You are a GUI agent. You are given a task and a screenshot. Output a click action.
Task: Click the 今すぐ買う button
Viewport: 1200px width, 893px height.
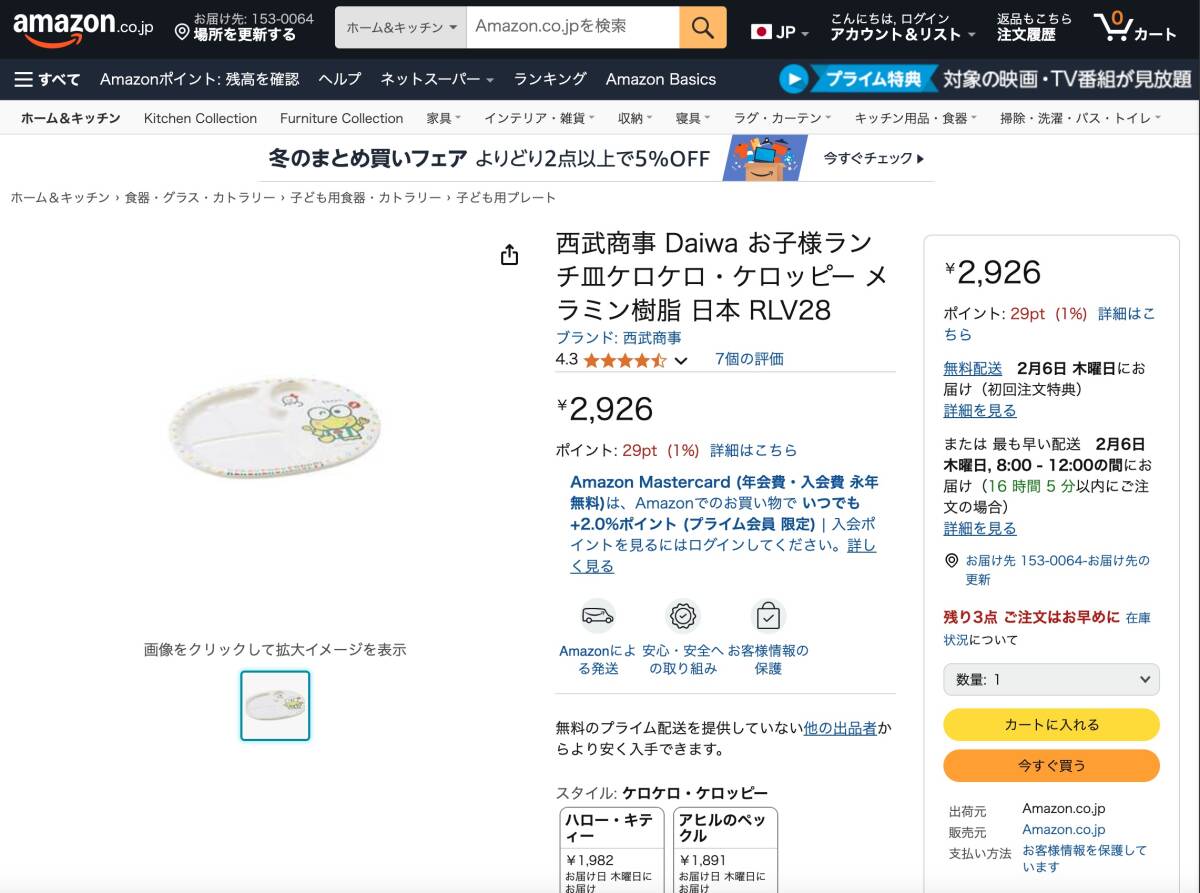coord(1051,766)
